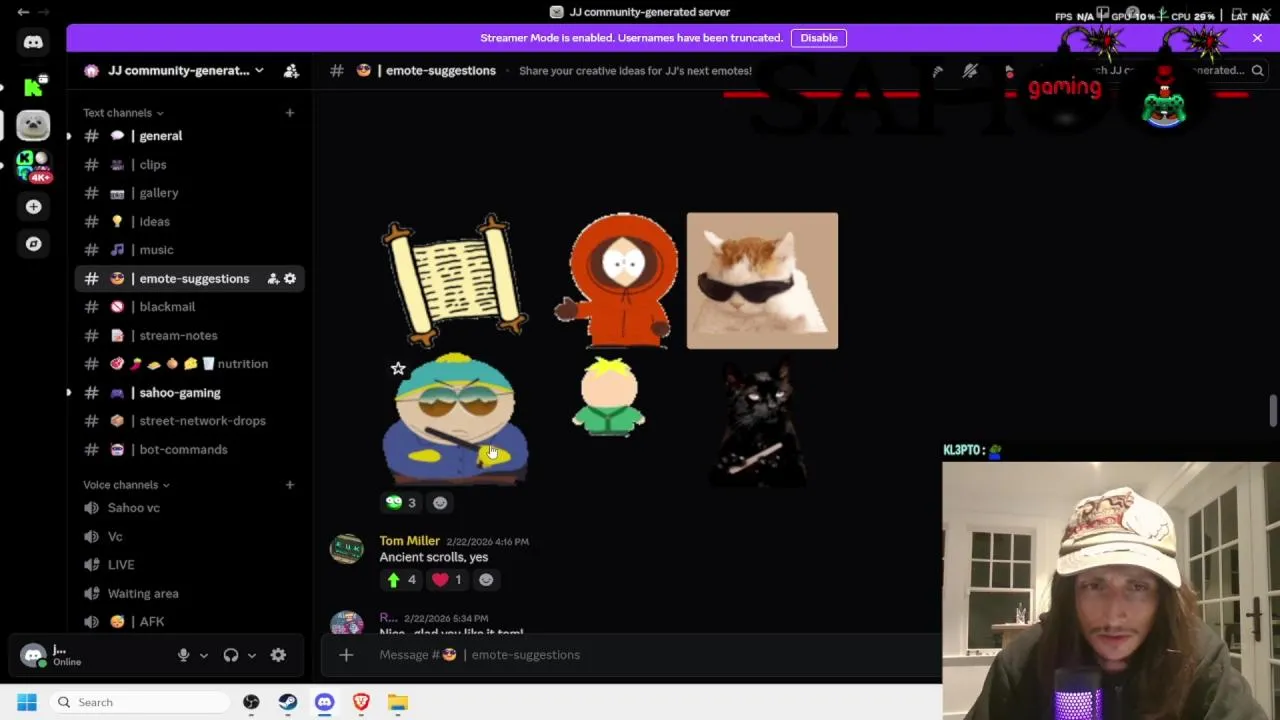The width and height of the screenshot is (1280, 720).
Task: Add reaction to Tom Miller's message
Action: (486, 580)
